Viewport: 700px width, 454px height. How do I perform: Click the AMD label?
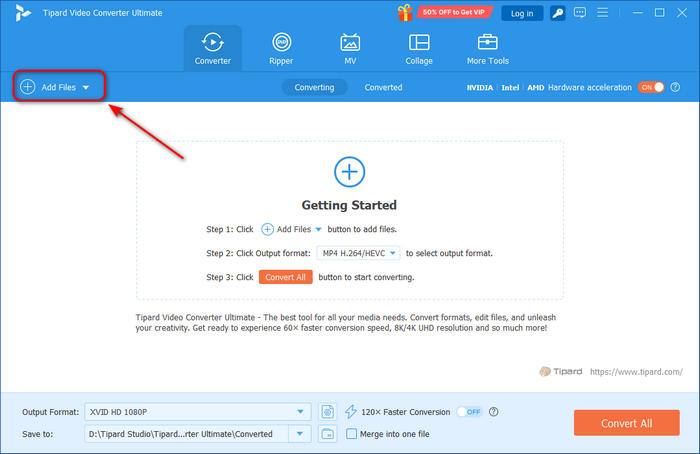[x=535, y=87]
